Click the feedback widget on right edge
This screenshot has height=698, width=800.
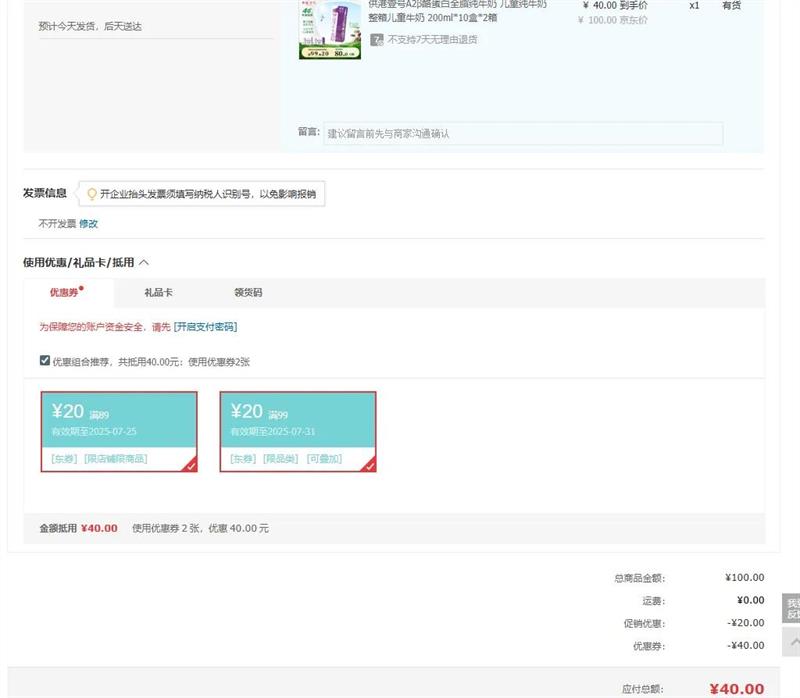[x=792, y=608]
